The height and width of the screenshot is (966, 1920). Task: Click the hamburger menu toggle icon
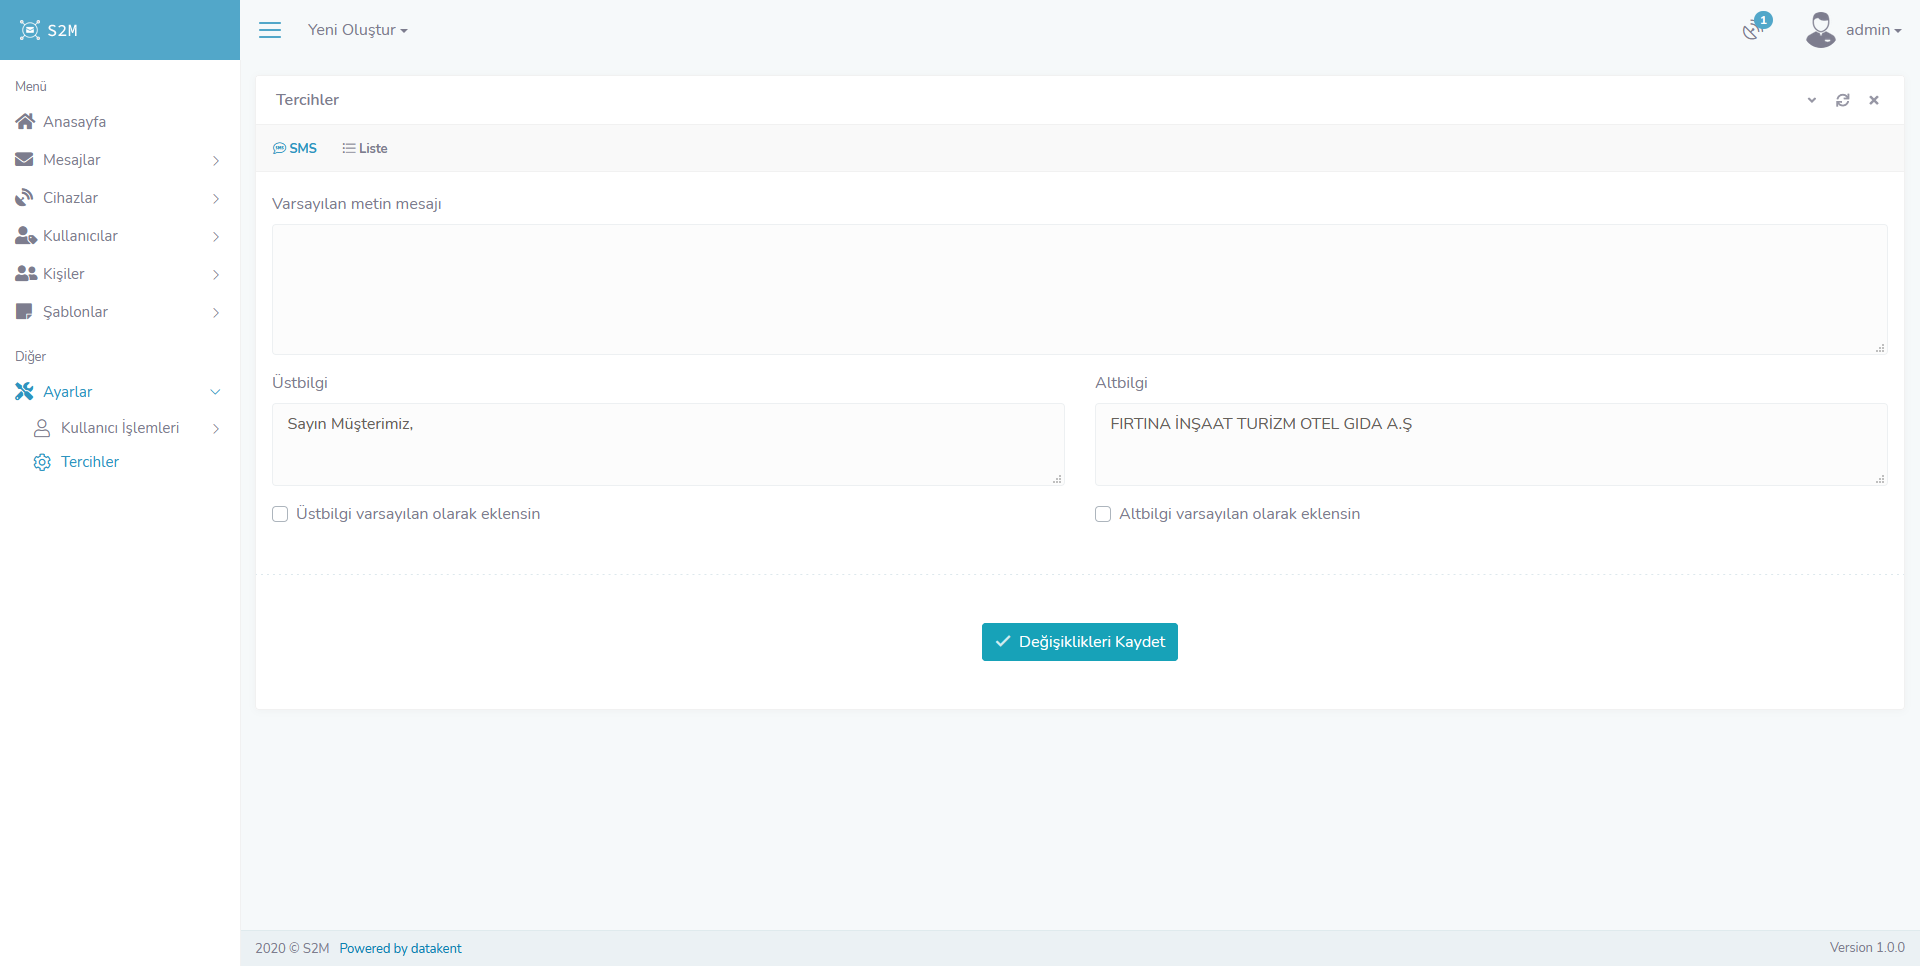tap(270, 30)
